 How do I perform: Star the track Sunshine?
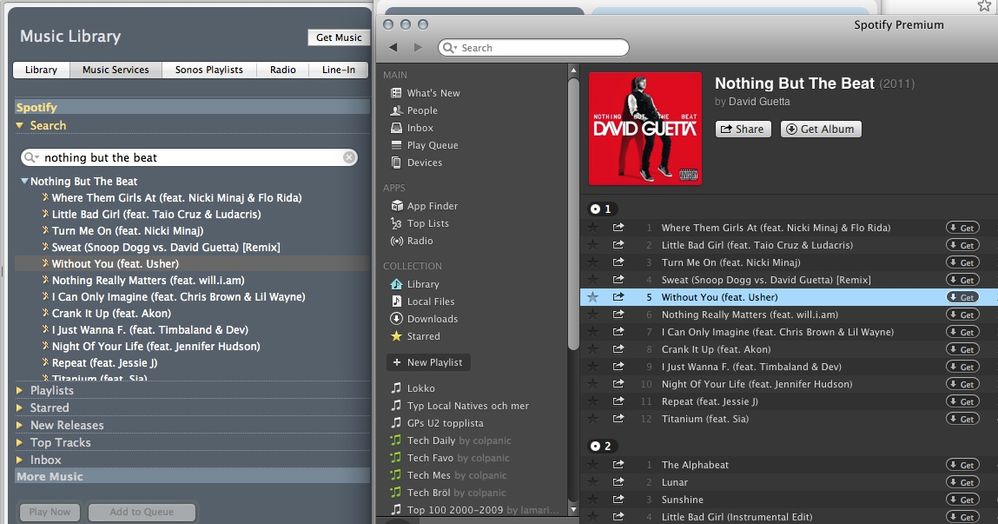pos(593,499)
